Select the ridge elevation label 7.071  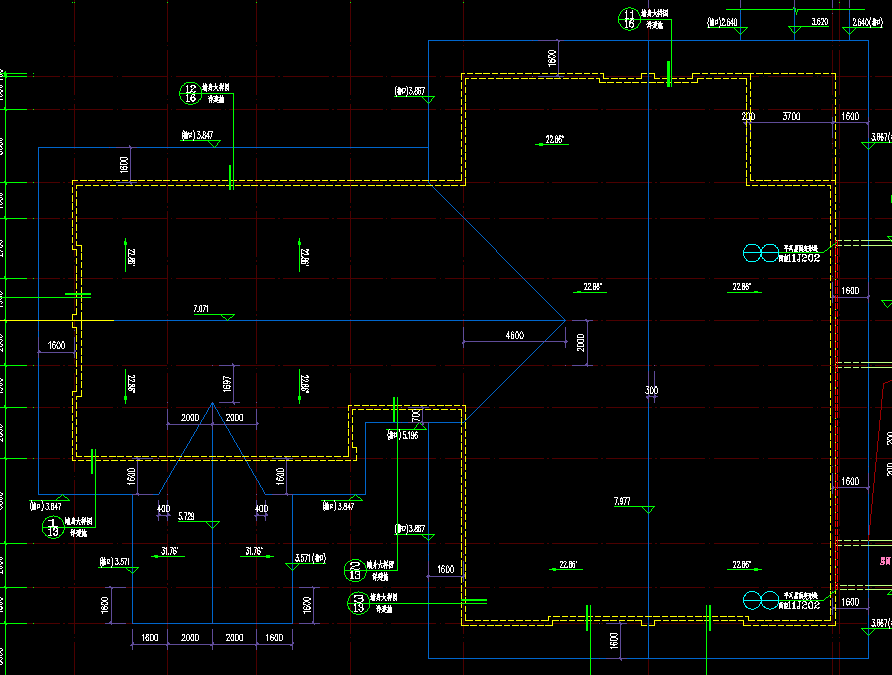[201, 309]
